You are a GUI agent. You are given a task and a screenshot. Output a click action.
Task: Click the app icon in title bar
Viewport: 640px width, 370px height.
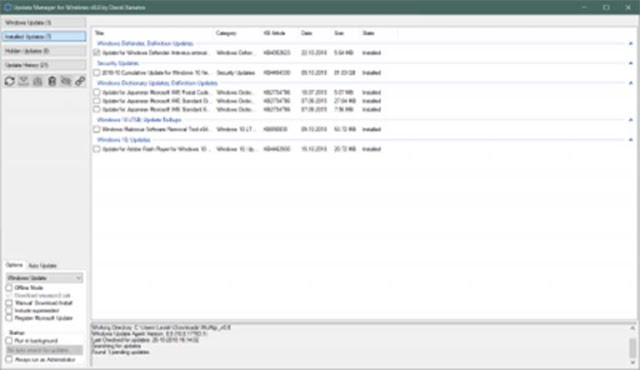[x=7, y=7]
